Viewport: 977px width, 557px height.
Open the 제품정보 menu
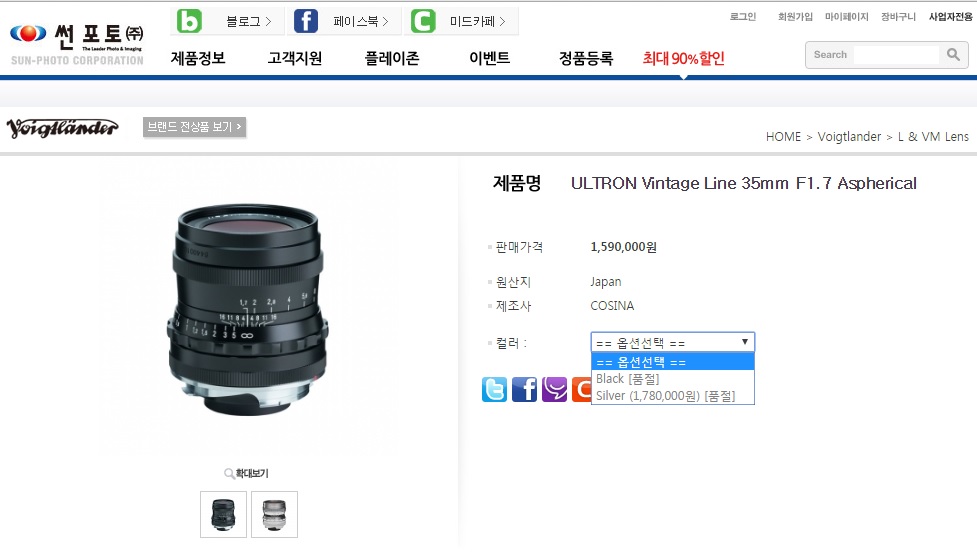pyautogui.click(x=198, y=59)
